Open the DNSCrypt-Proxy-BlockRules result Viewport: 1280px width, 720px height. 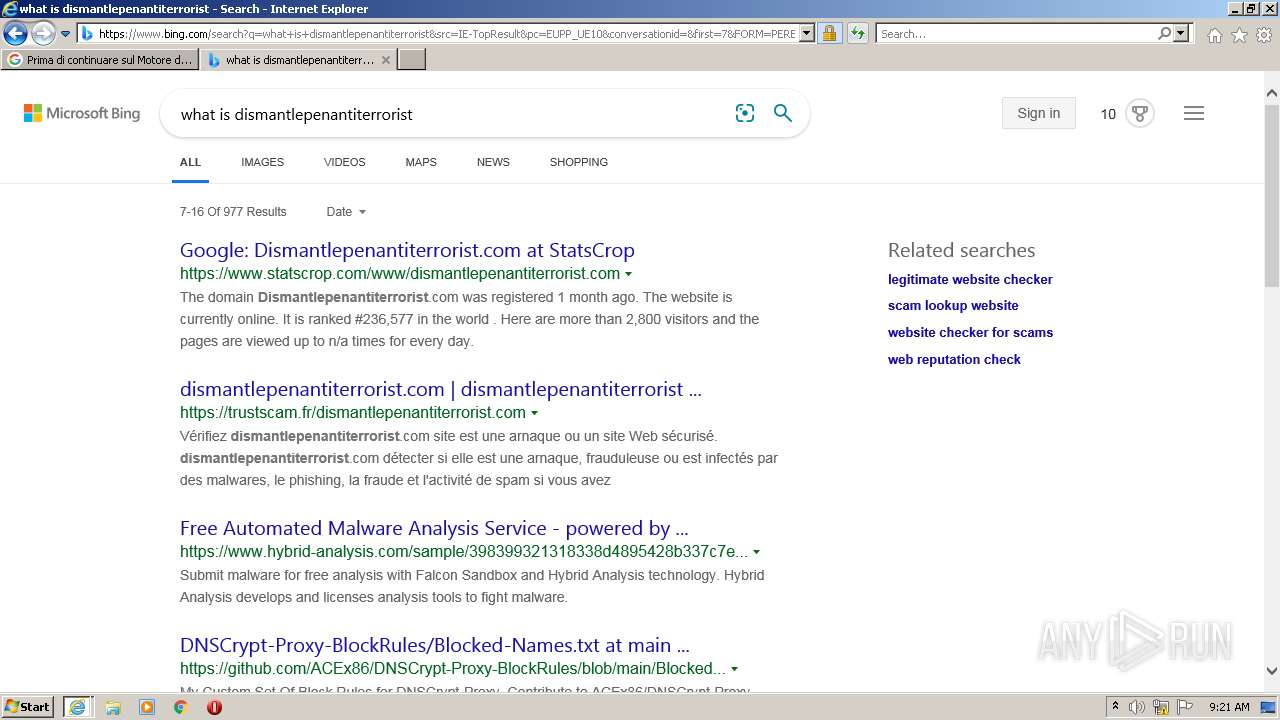pos(435,645)
